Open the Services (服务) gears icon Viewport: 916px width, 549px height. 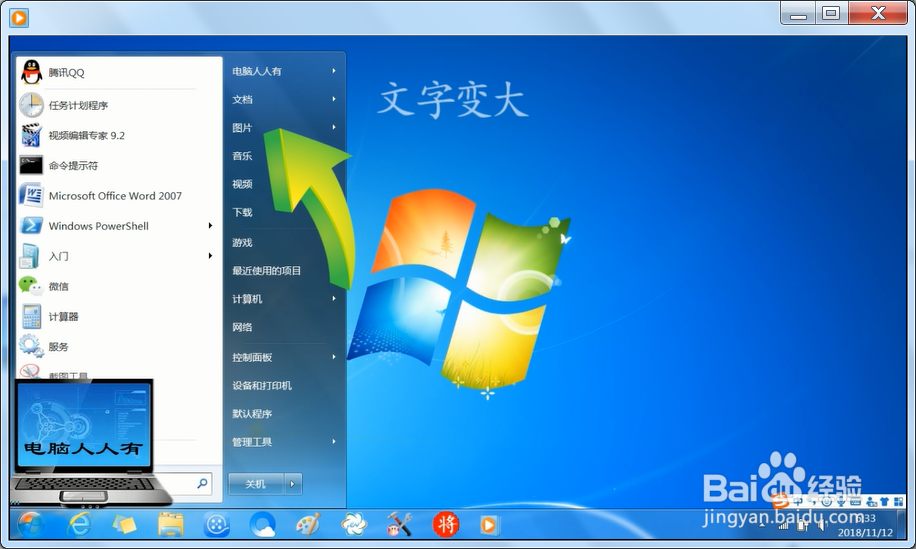31,346
